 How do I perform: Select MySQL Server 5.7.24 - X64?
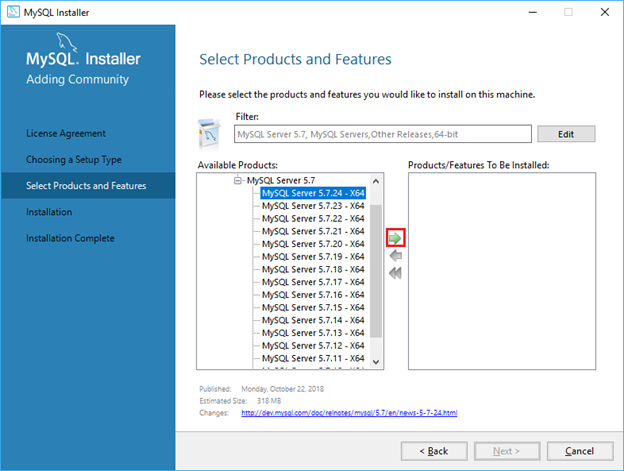point(313,193)
